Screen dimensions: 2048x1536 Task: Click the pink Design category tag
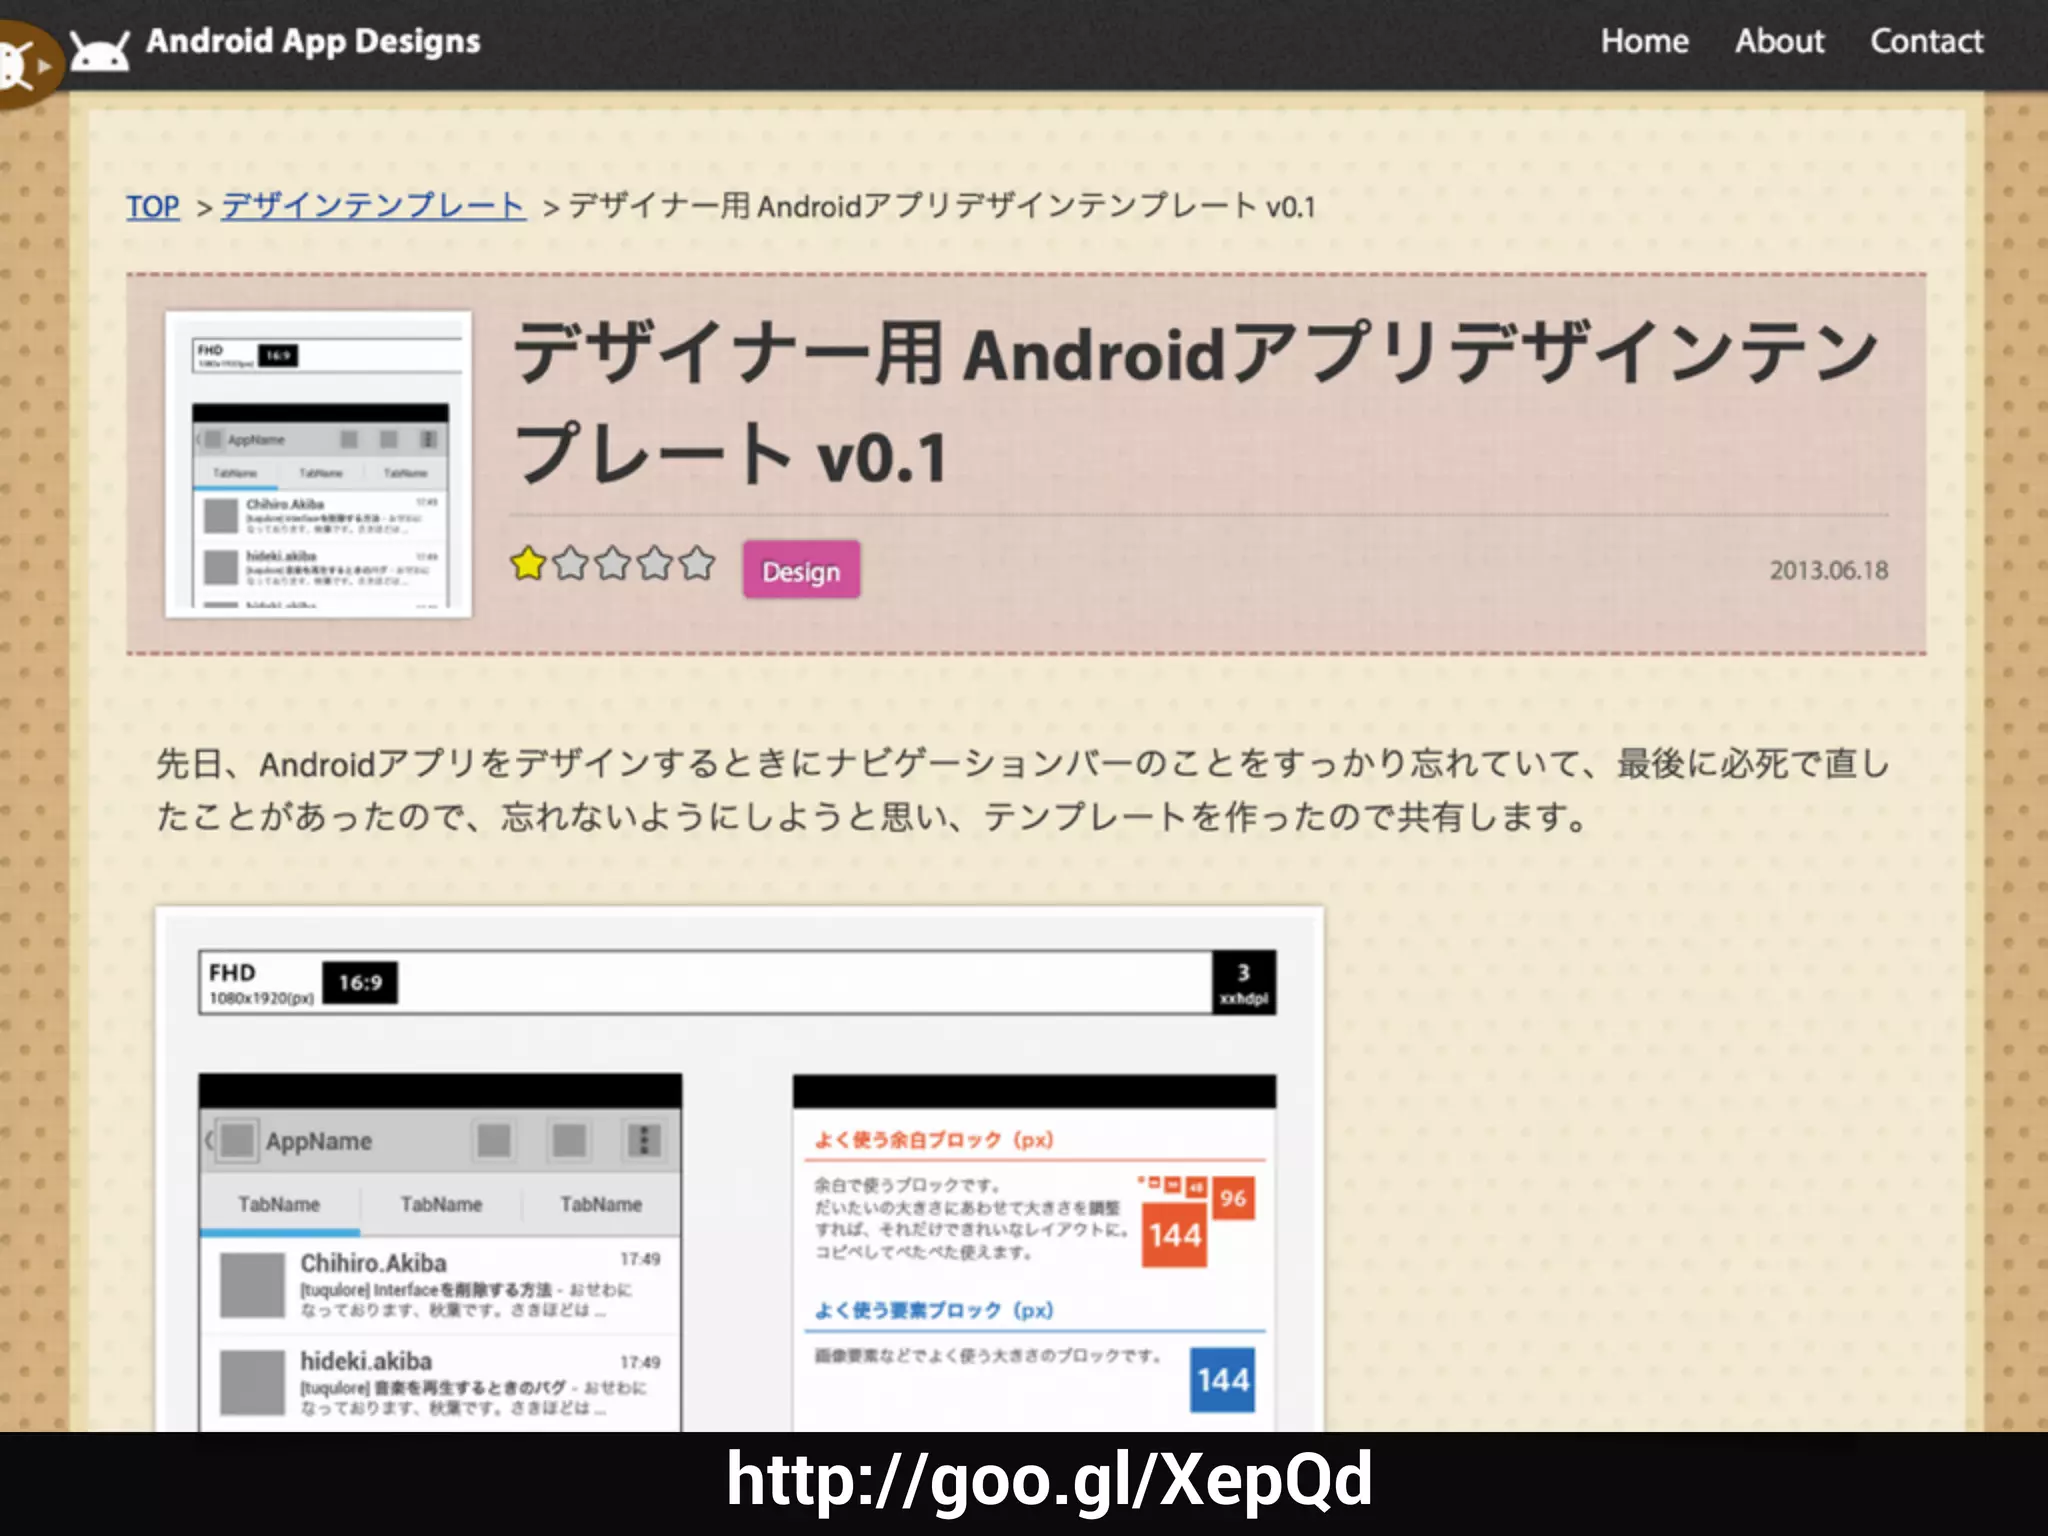[x=801, y=570]
